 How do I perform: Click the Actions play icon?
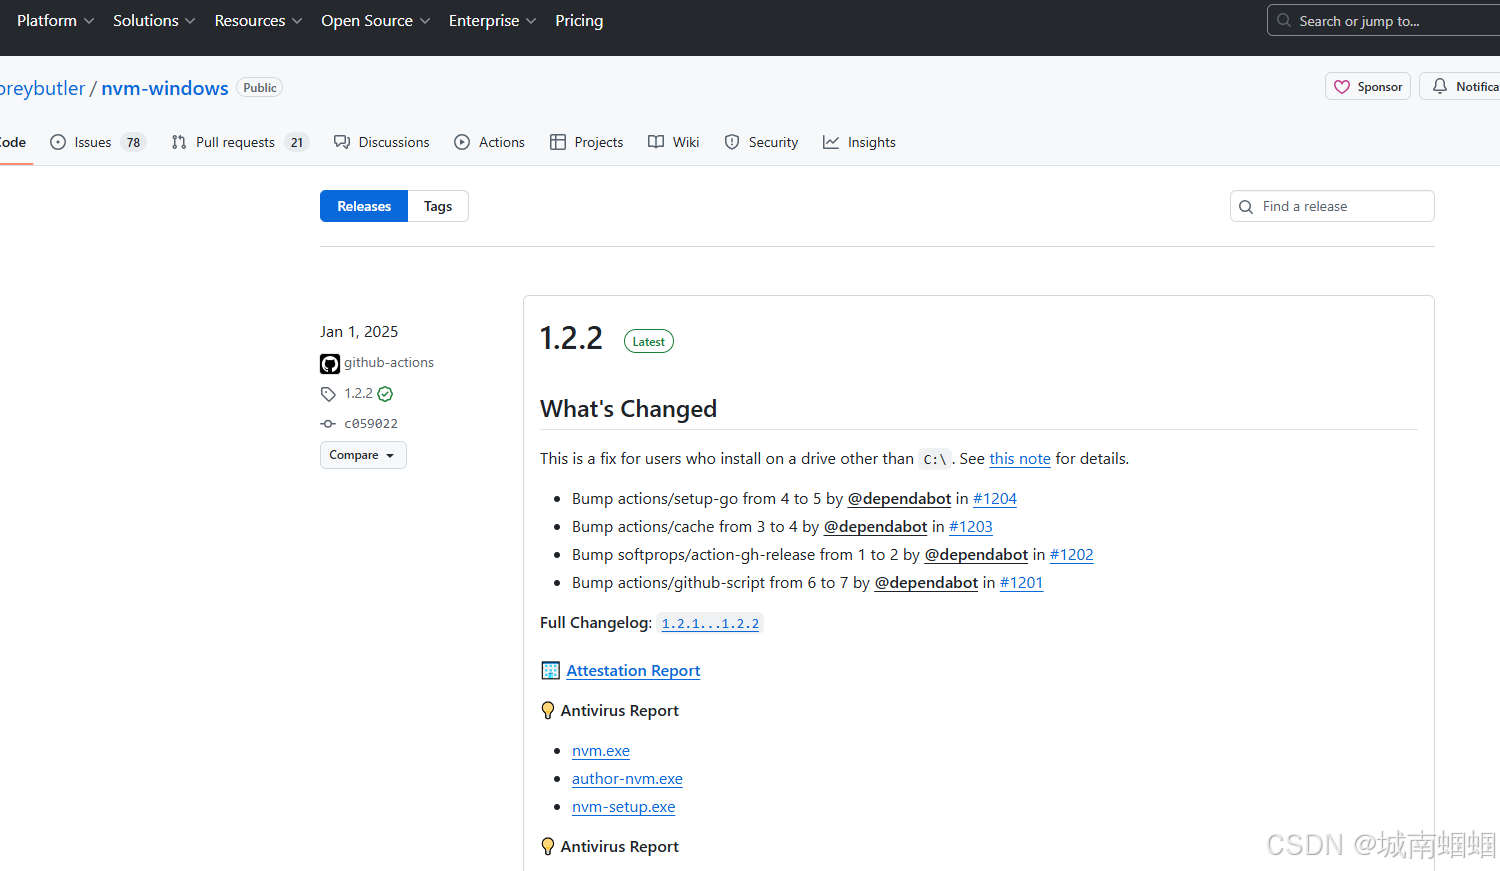click(x=462, y=142)
